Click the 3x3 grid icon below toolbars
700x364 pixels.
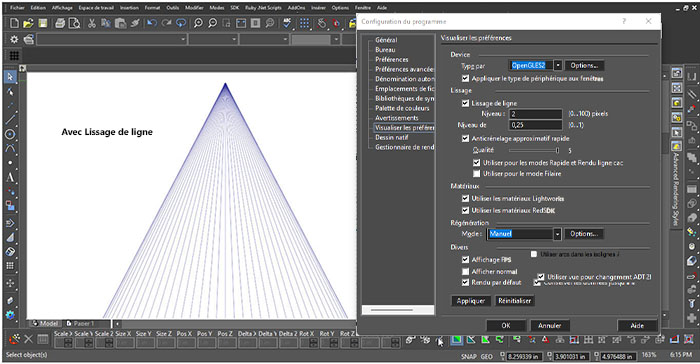pos(14,55)
